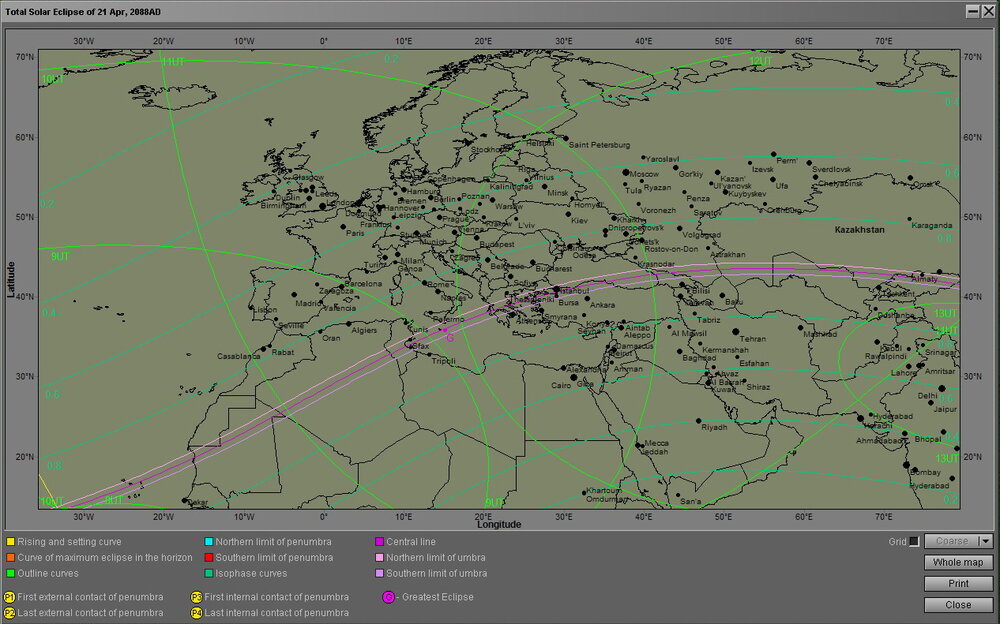The width and height of the screenshot is (1000, 624).
Task: Click the Greatest Eclipse legend icon
Action: click(x=388, y=597)
